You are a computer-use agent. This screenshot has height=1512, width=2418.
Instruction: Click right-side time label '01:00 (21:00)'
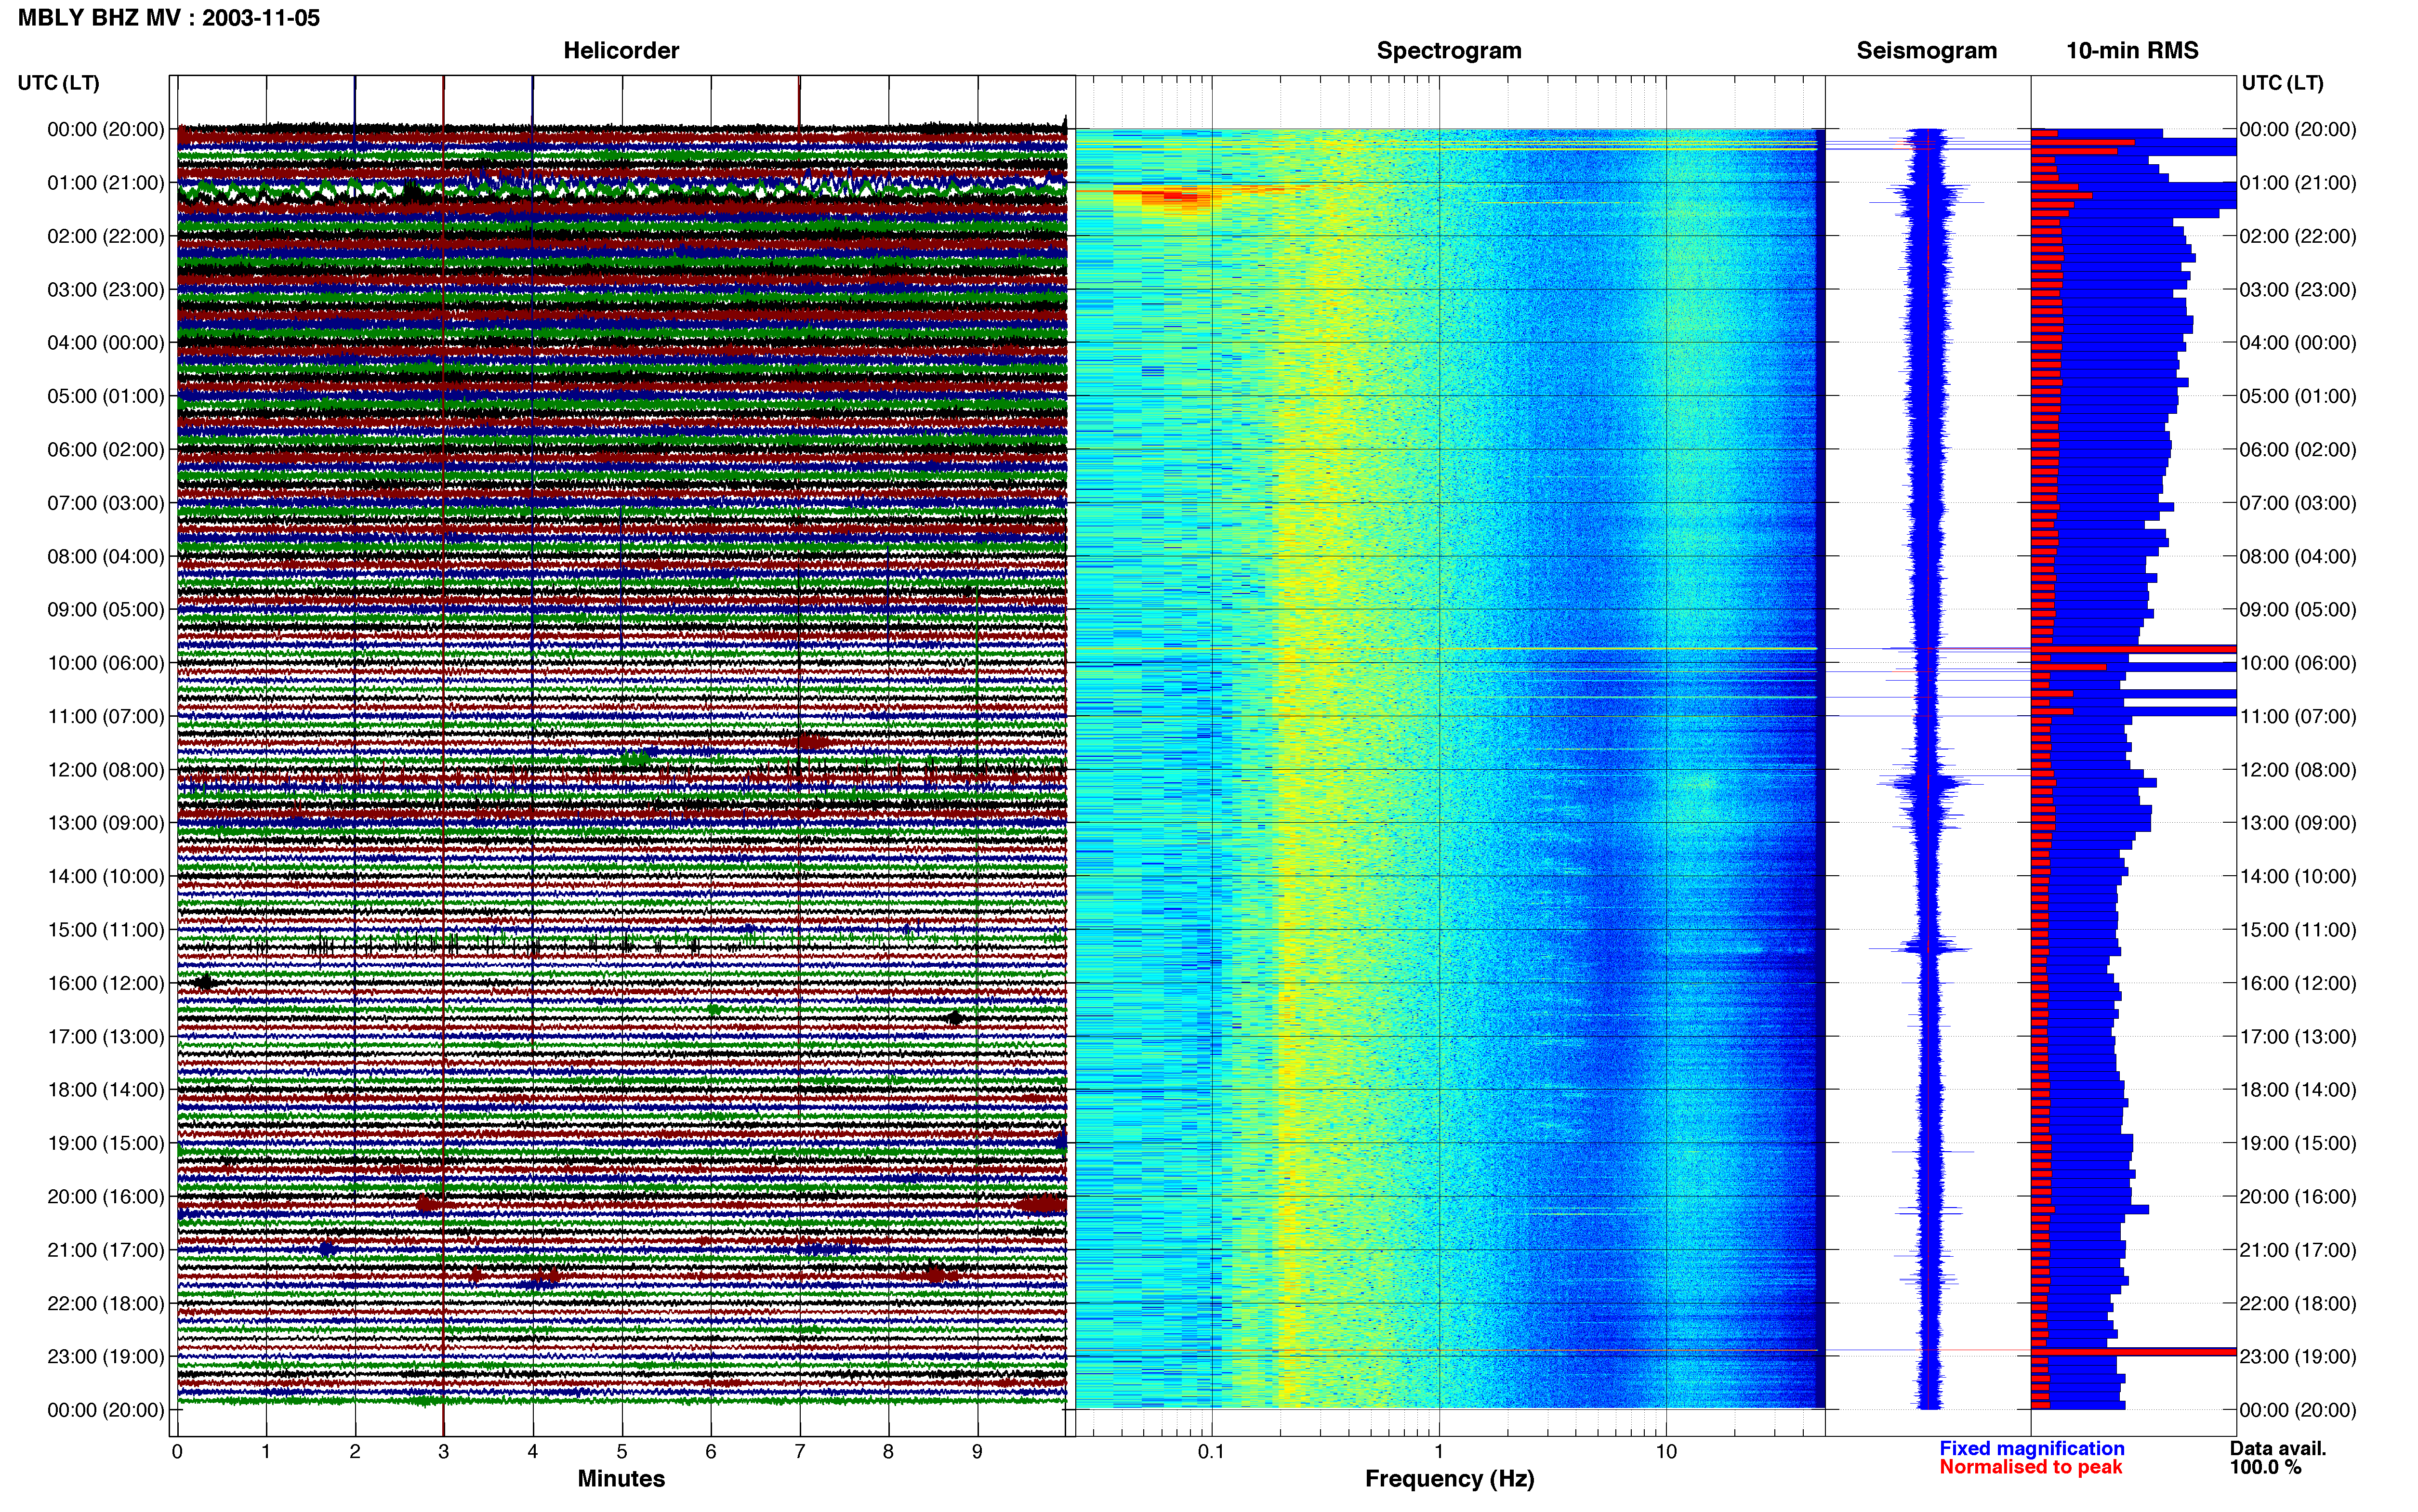pyautogui.click(x=2298, y=183)
